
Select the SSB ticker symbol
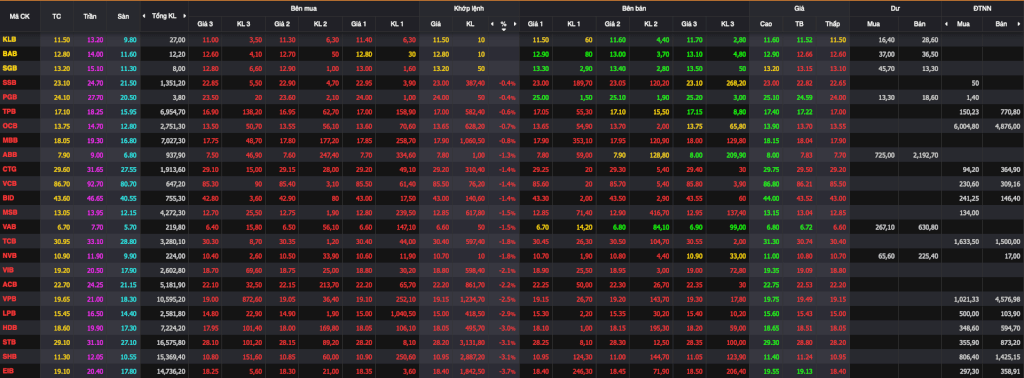click(10, 82)
